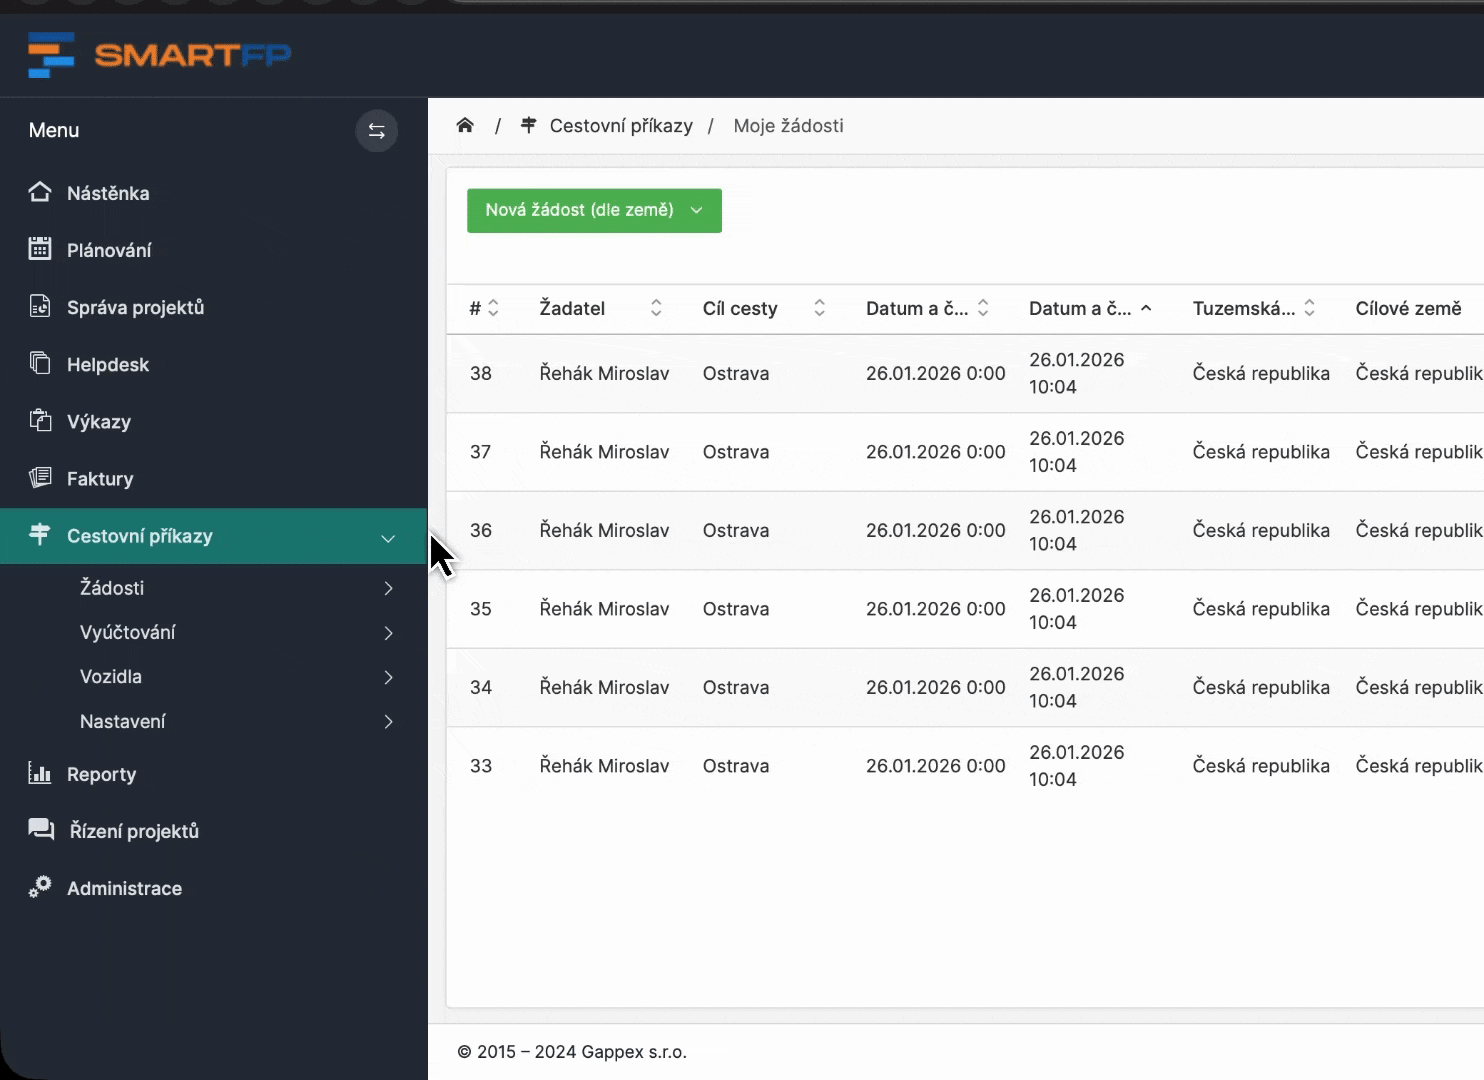This screenshot has height=1080, width=1484.
Task: Expand the Vozidla submenu
Action: point(388,677)
